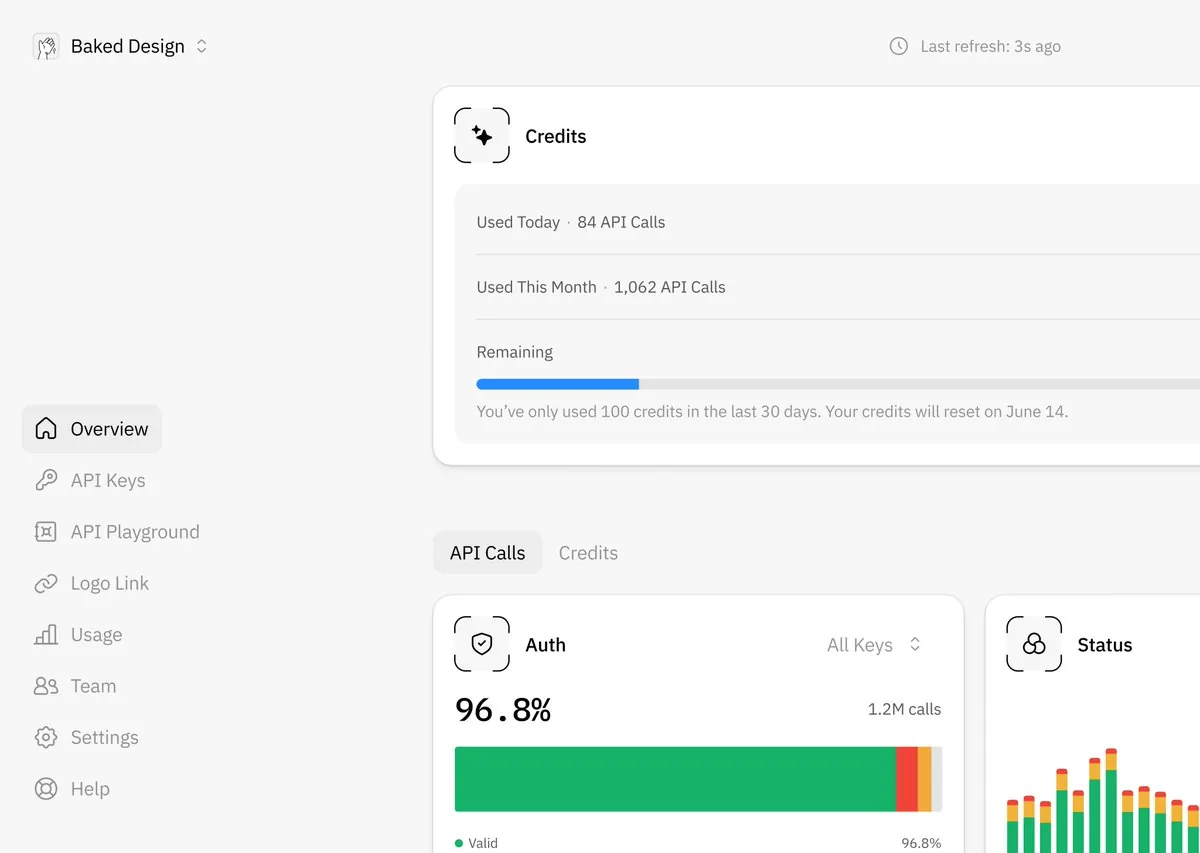
Task: Click the Credits sparkle icon
Action: (x=482, y=136)
